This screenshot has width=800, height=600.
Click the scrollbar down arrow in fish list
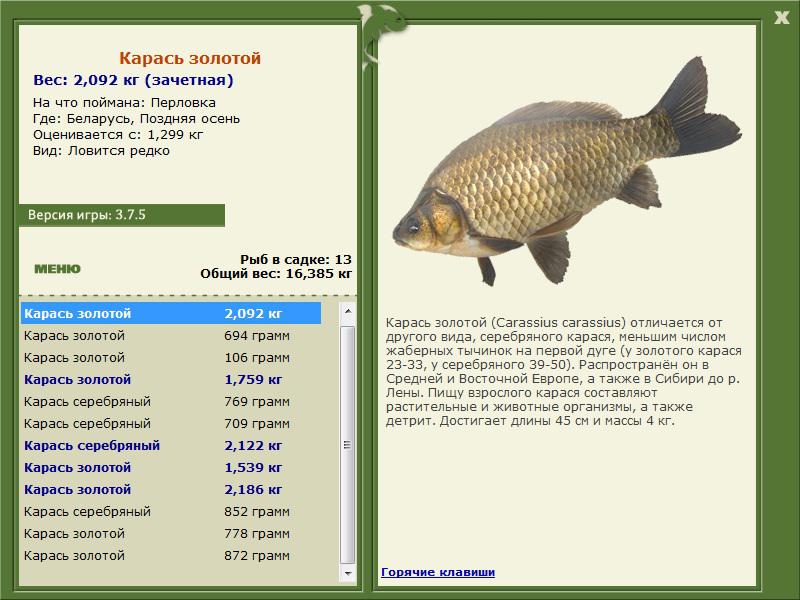click(x=348, y=573)
